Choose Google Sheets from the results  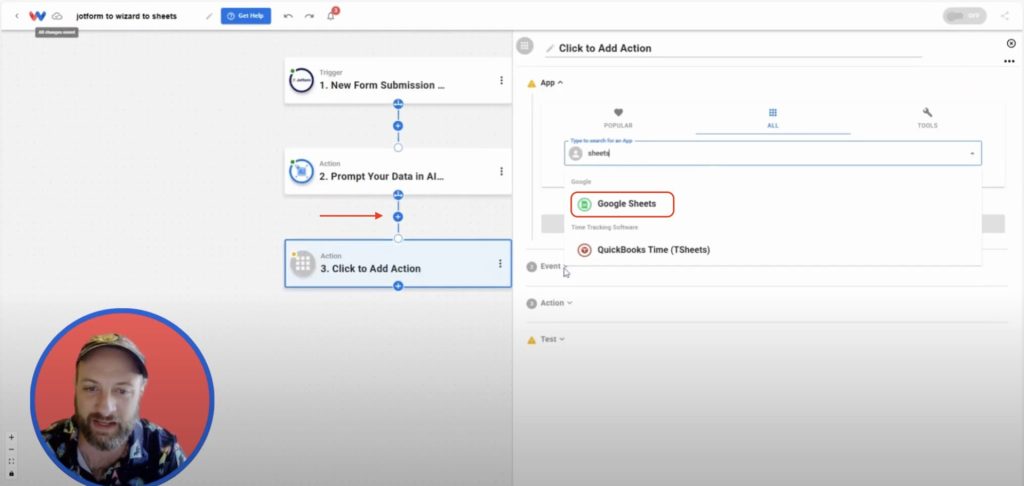pyautogui.click(x=622, y=204)
